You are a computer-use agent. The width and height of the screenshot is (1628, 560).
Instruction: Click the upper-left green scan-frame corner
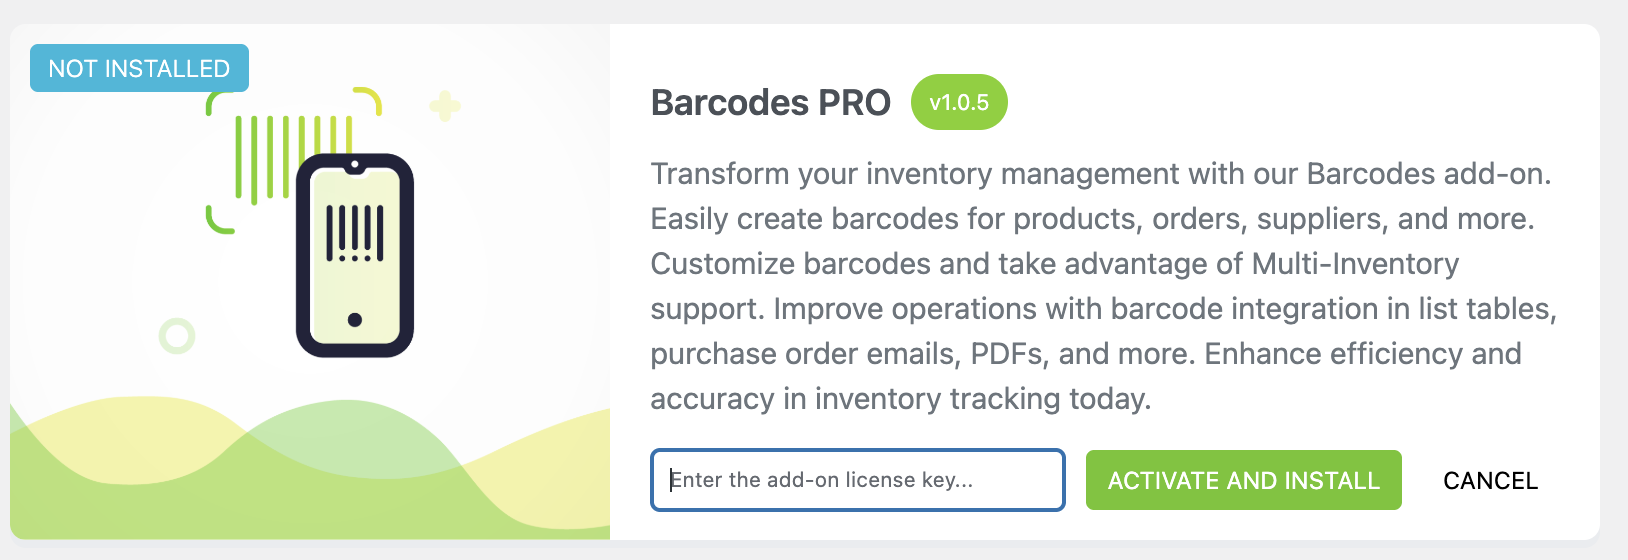click(x=220, y=102)
